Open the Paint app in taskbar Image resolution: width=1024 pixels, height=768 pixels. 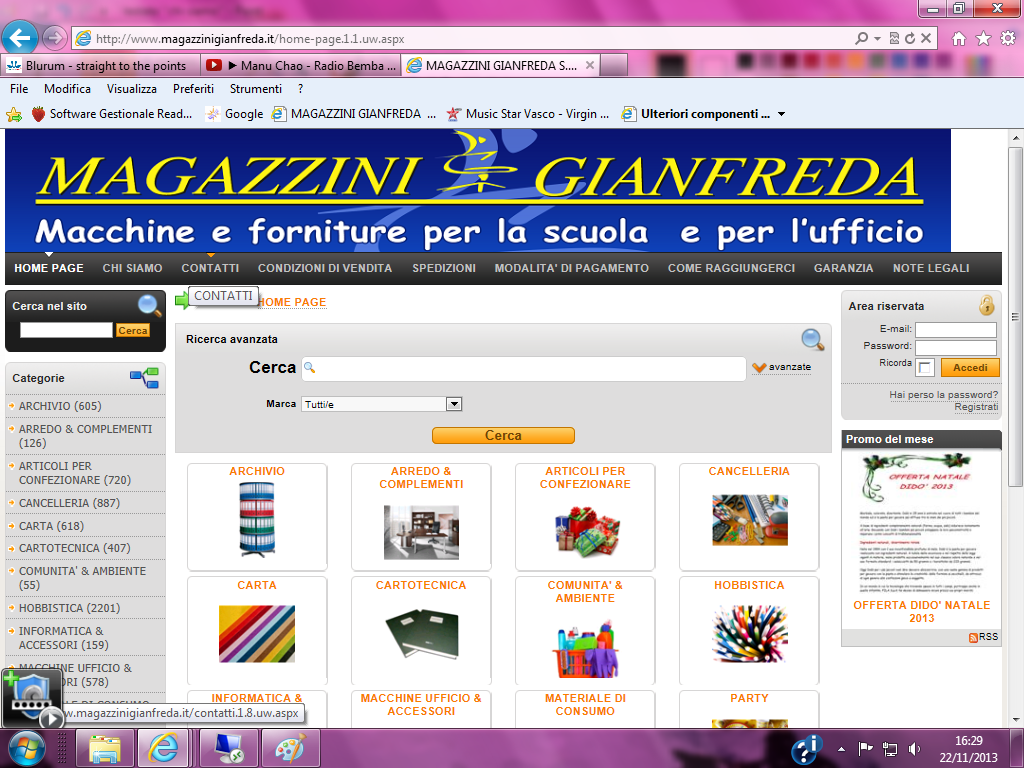coord(290,748)
